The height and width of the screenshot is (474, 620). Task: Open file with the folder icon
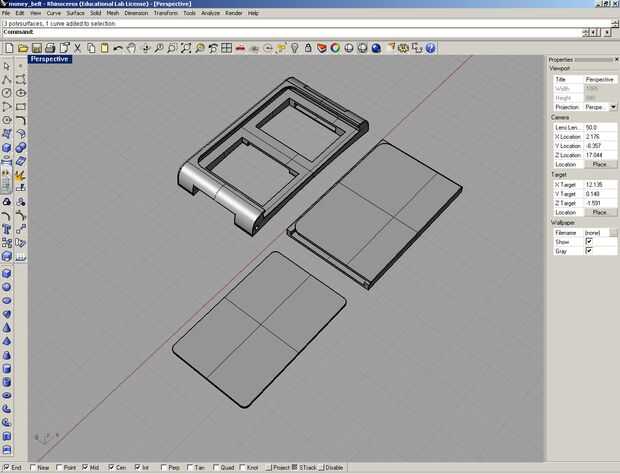pyautogui.click(x=23, y=48)
